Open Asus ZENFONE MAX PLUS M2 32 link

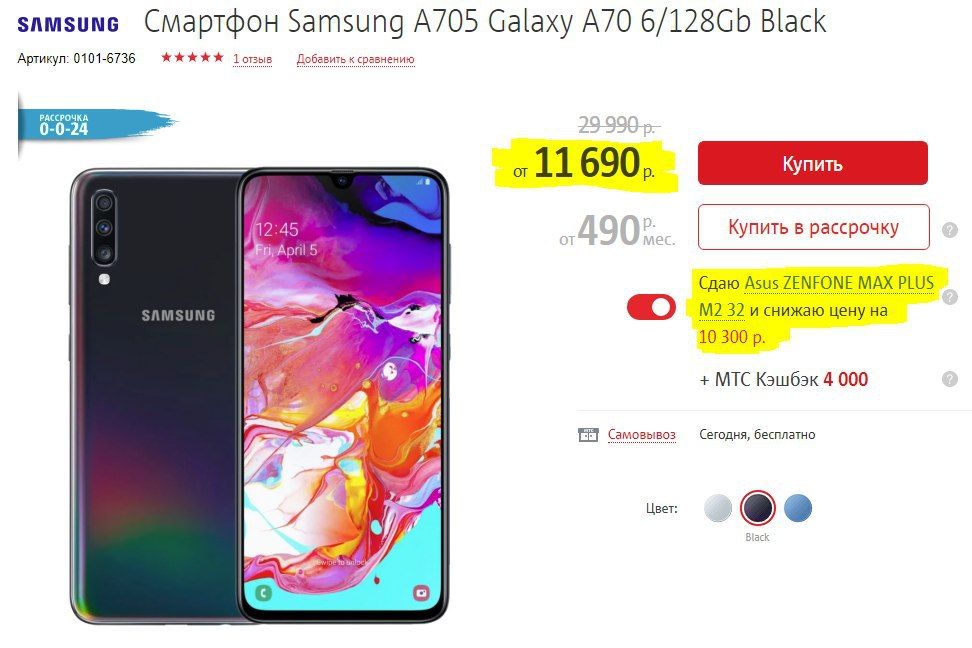pos(816,296)
